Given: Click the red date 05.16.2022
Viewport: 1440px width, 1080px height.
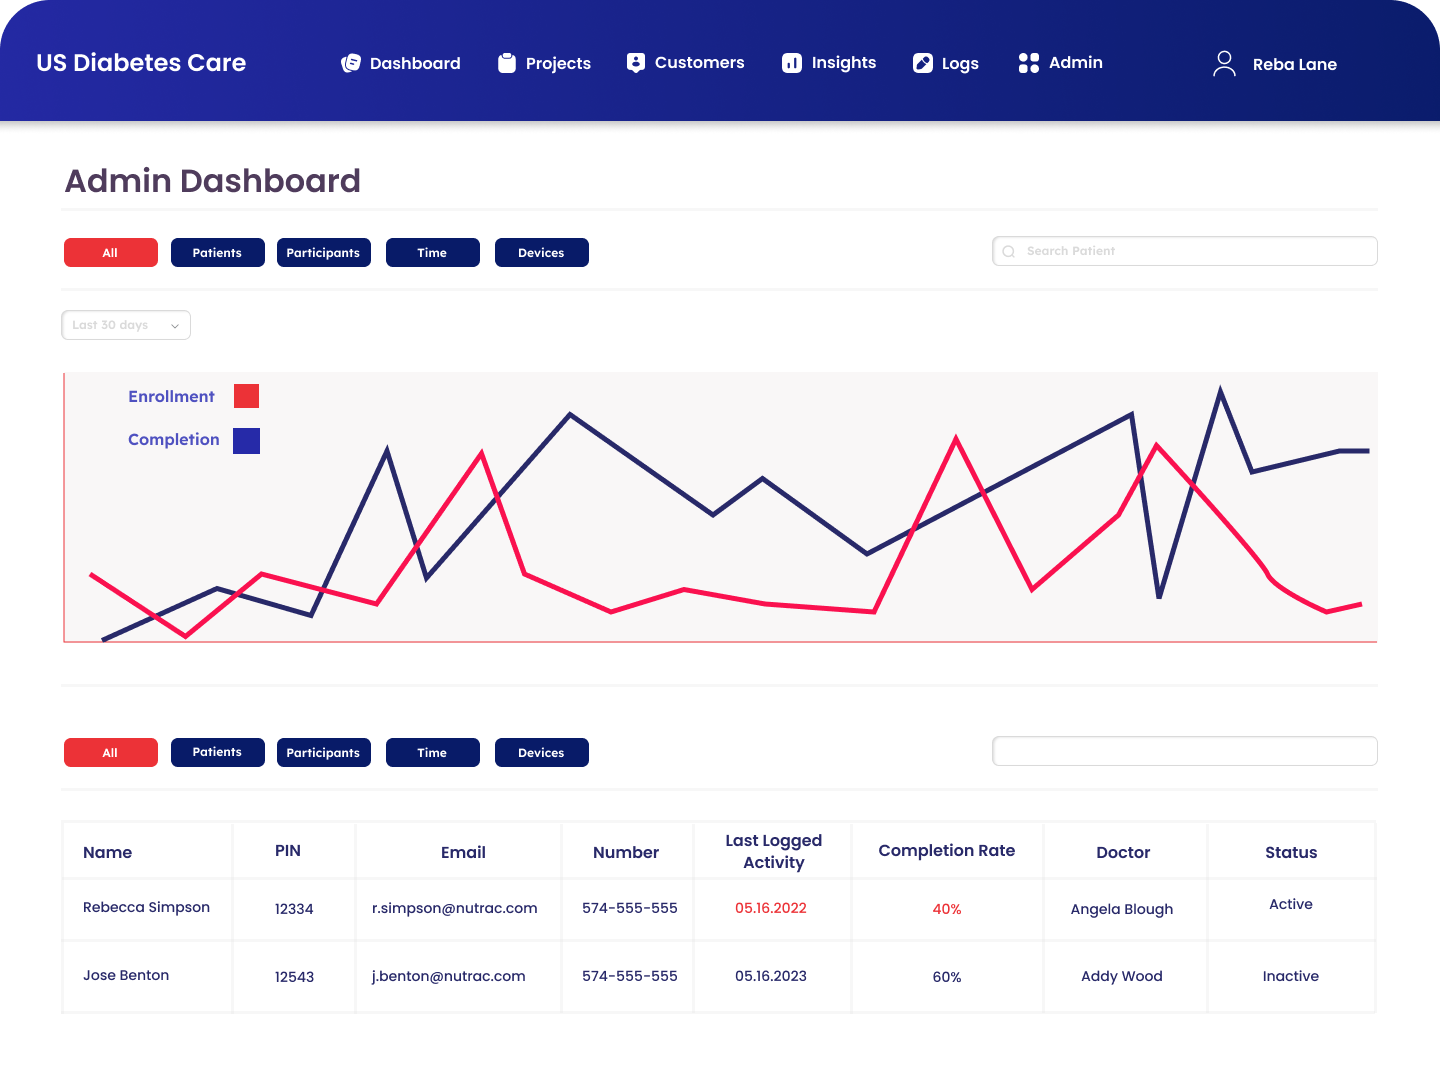Looking at the screenshot, I should pos(771,908).
